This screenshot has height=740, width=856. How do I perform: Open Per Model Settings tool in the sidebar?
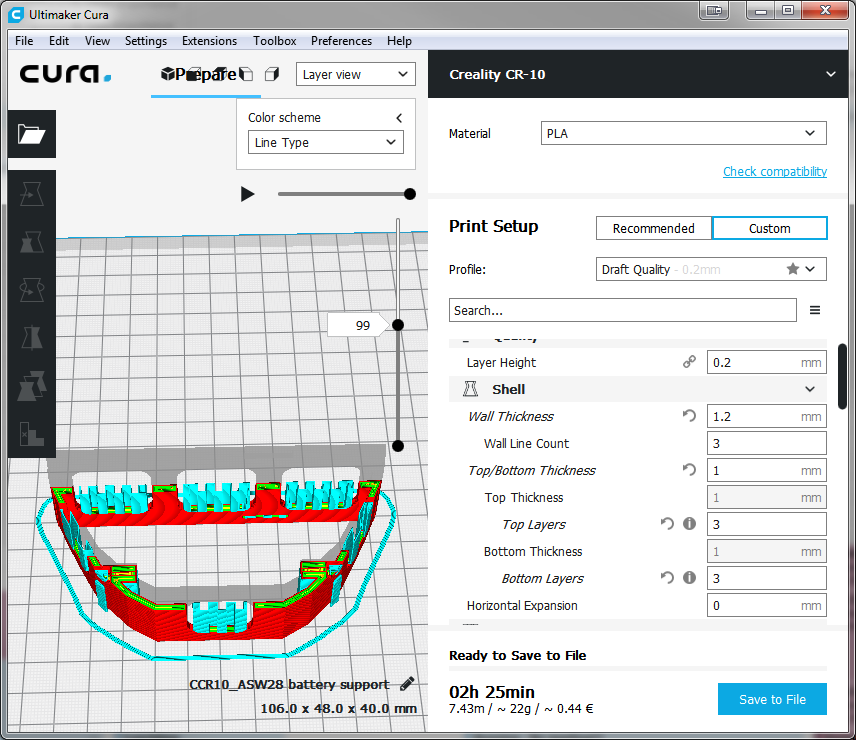pos(32,385)
